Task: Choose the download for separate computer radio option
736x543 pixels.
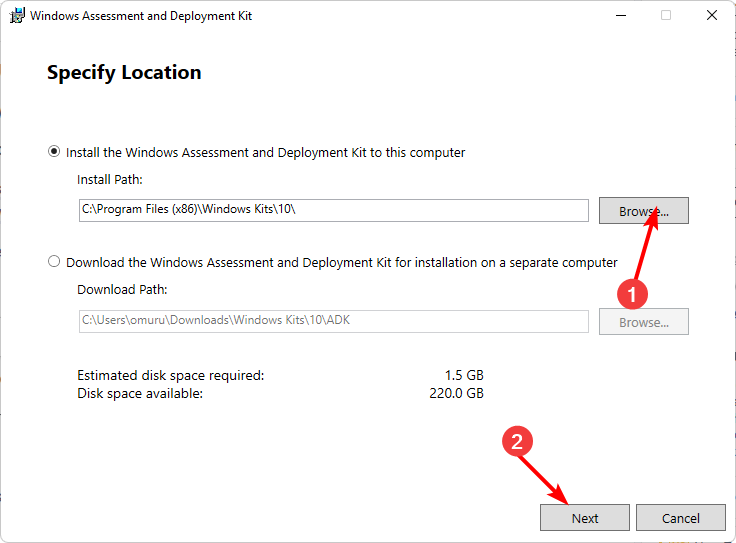Action: click(x=55, y=262)
